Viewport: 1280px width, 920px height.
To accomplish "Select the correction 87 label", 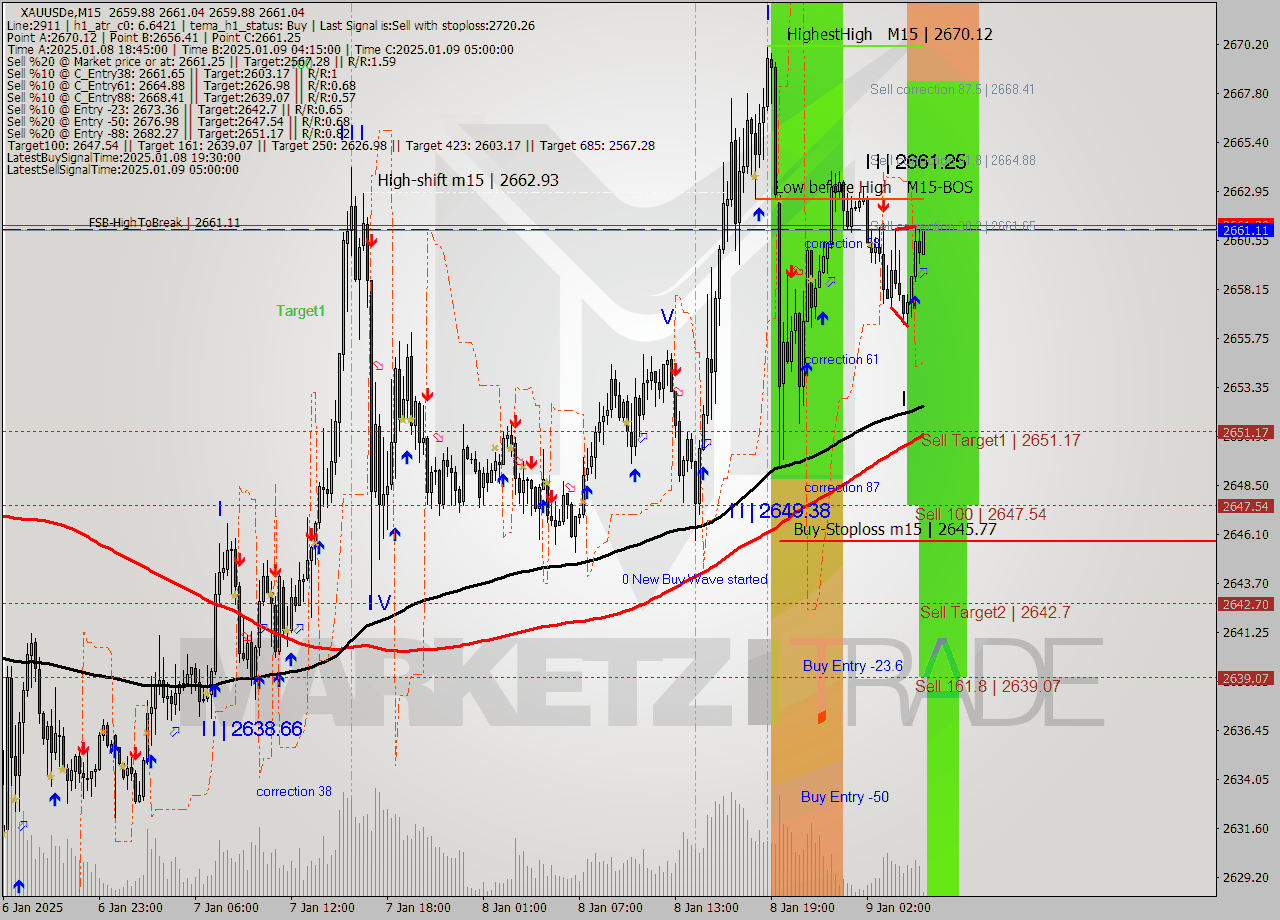I will (x=842, y=487).
